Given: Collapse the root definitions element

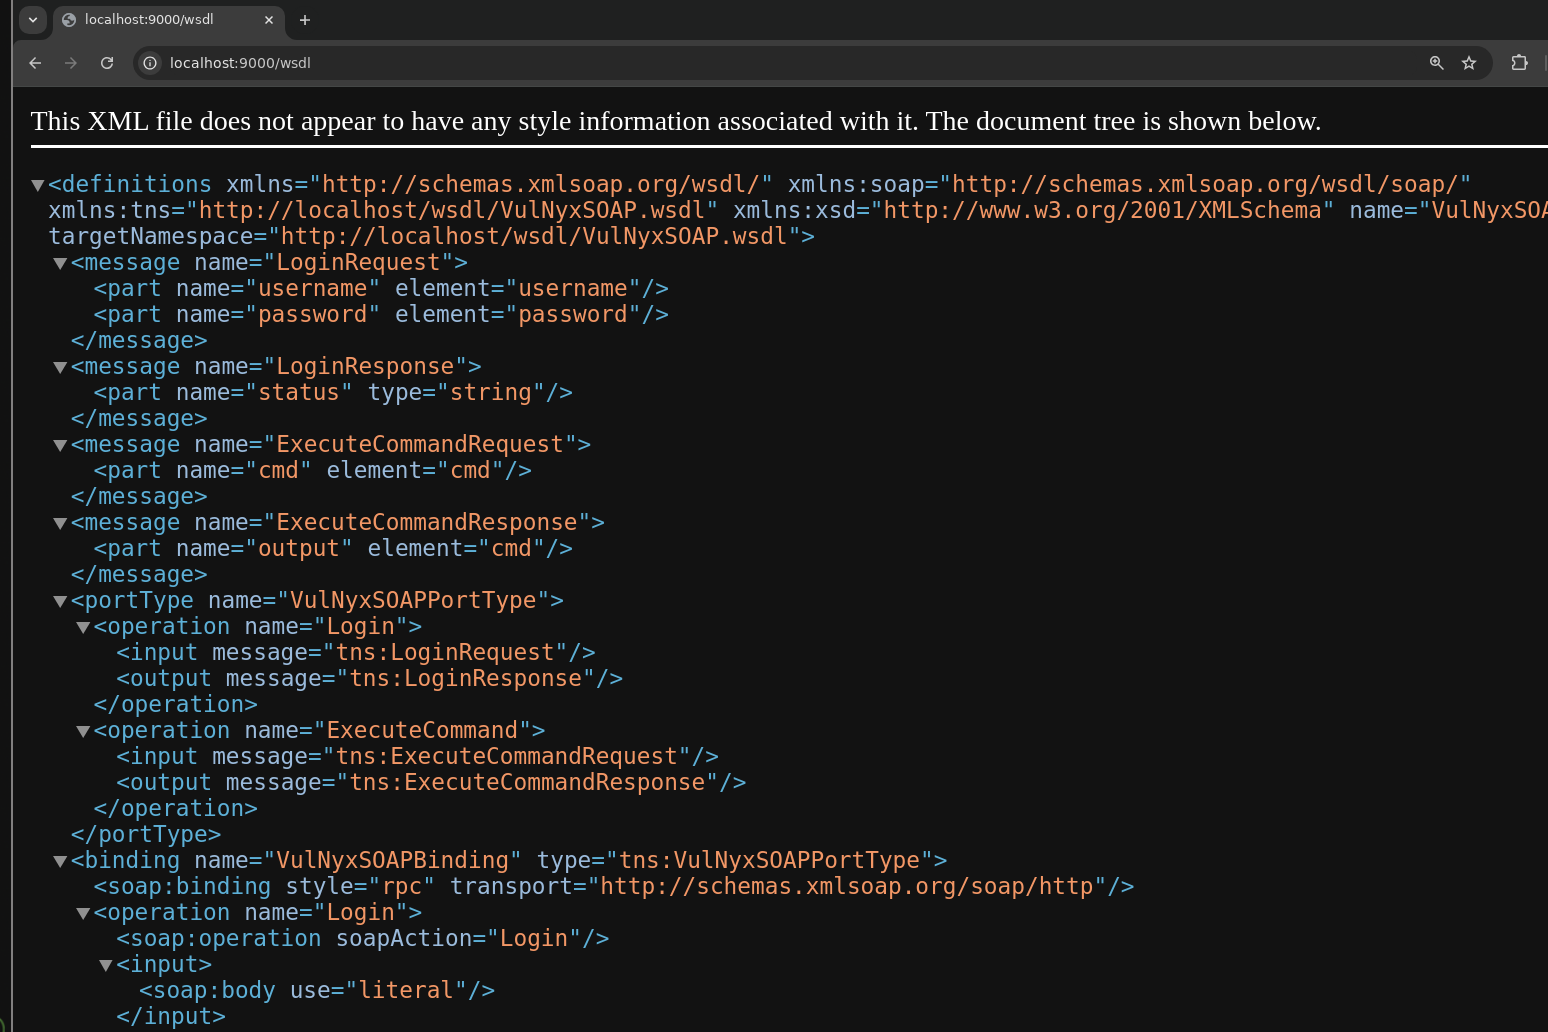Looking at the screenshot, I should pyautogui.click(x=38, y=185).
